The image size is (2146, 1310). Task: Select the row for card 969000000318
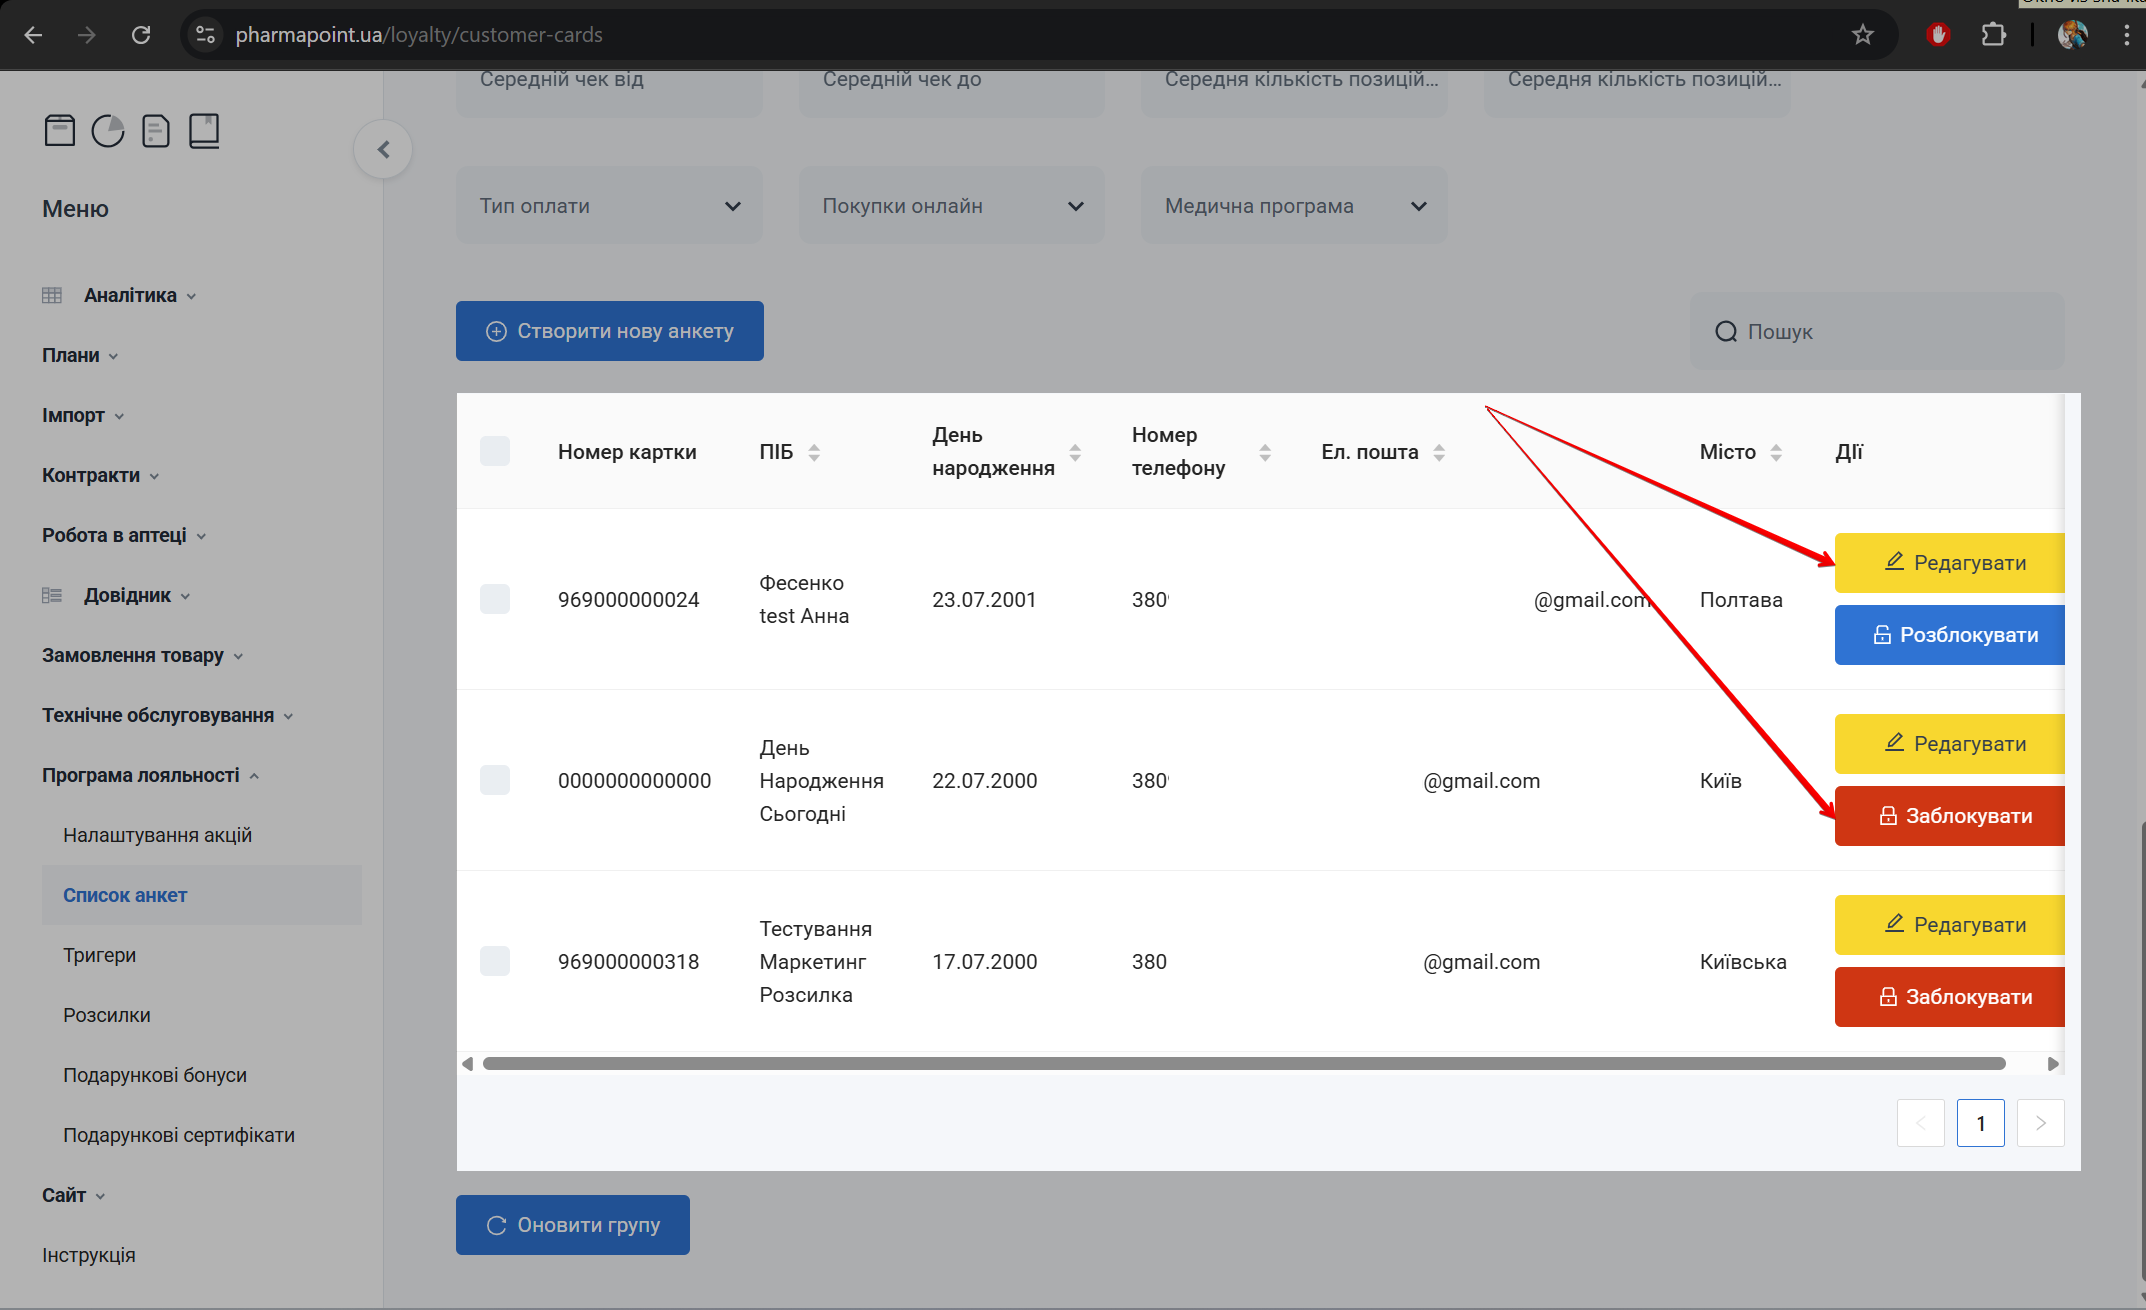(495, 961)
